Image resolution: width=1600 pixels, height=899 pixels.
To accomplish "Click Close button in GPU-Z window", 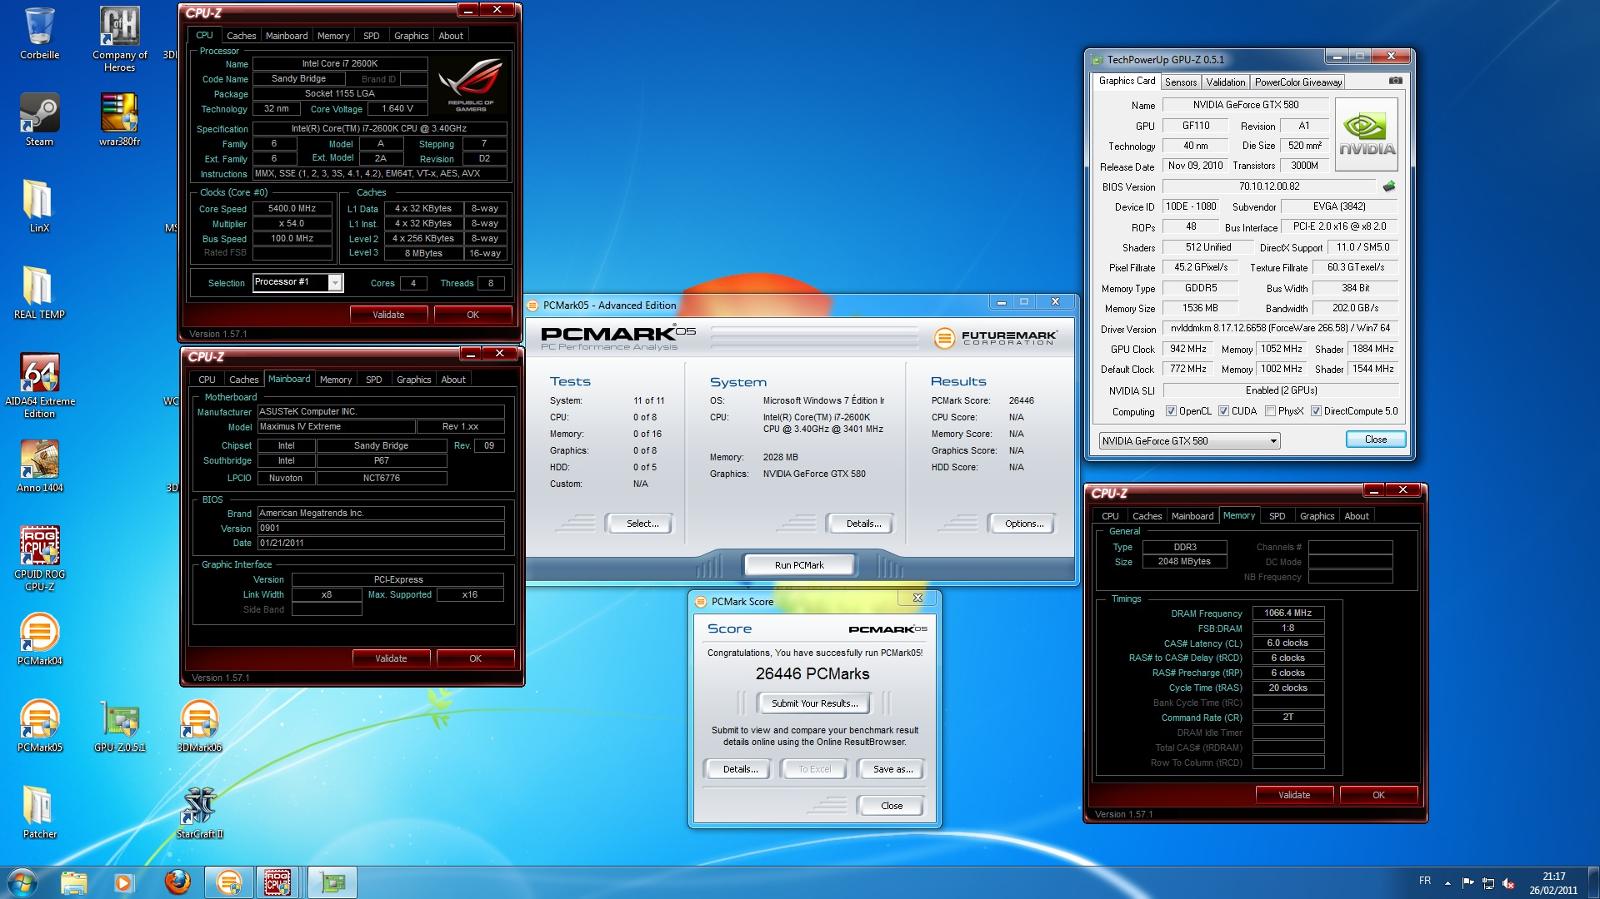I will click(1375, 439).
